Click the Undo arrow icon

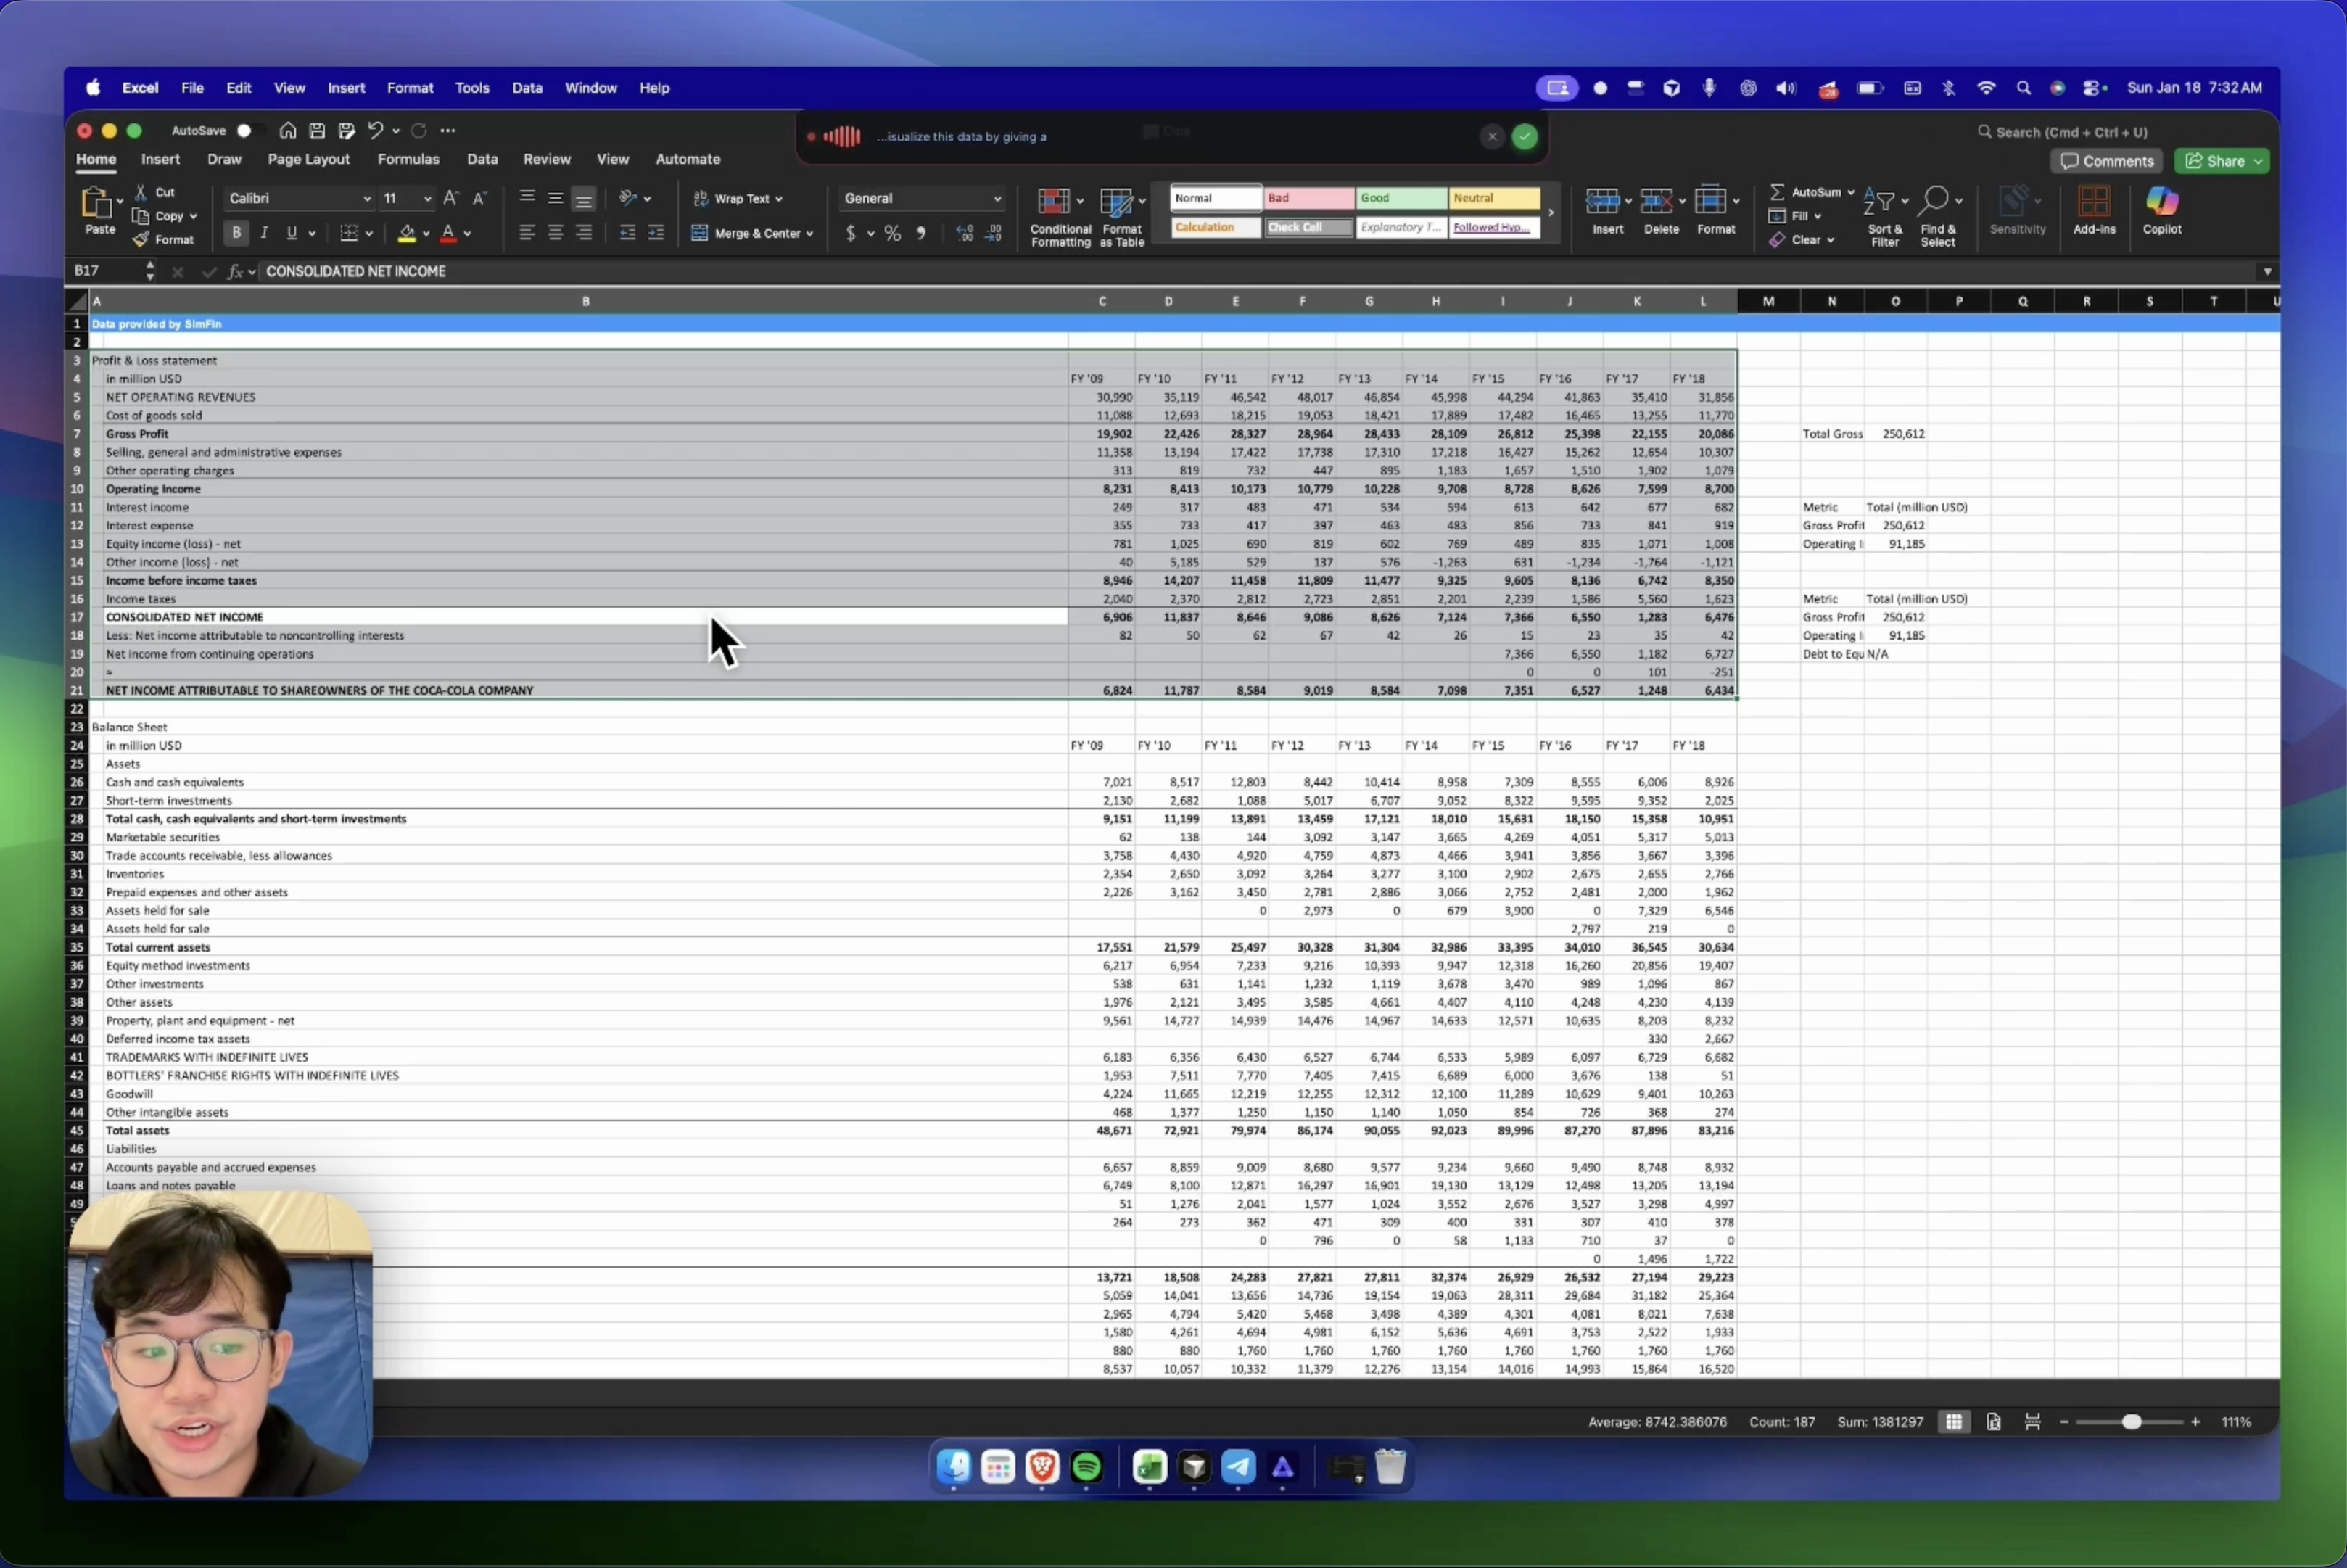pos(375,131)
